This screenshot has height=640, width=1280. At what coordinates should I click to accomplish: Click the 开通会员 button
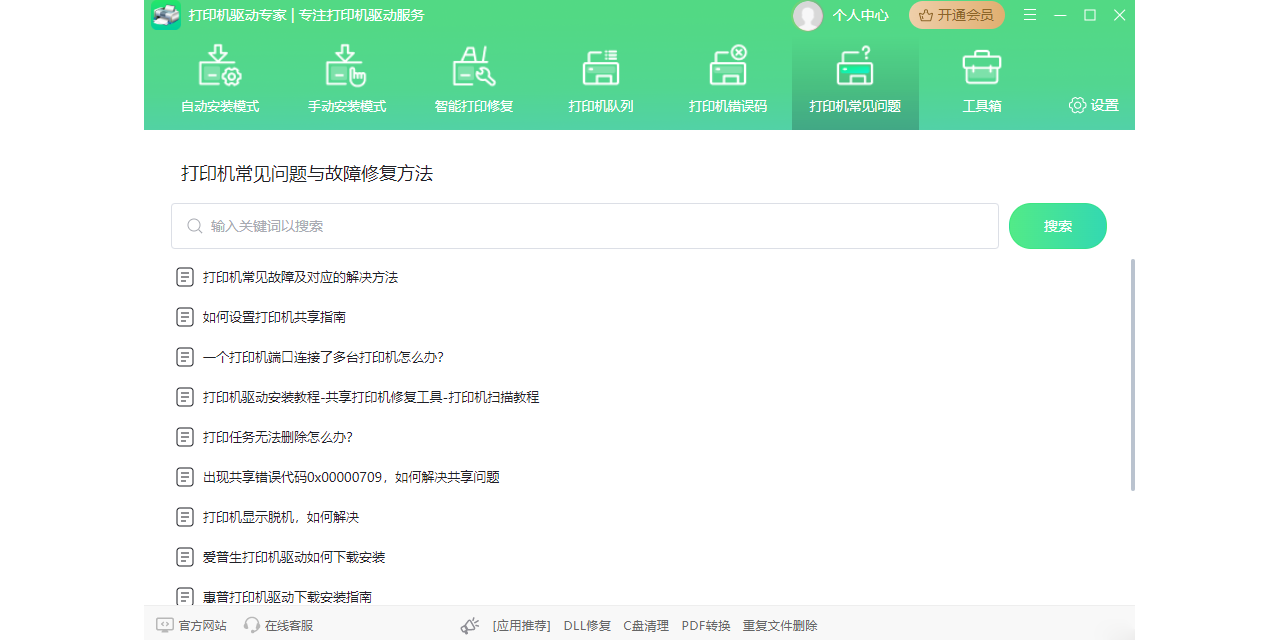pos(956,15)
